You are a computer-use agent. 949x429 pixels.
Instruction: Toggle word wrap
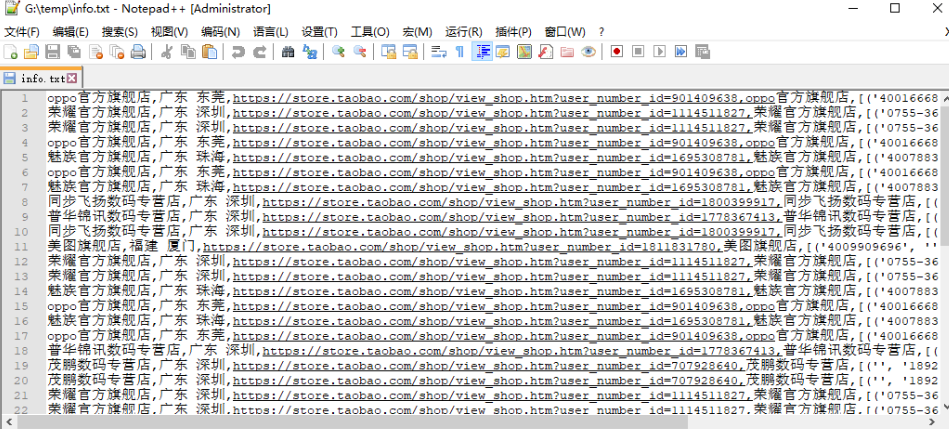pyautogui.click(x=438, y=52)
